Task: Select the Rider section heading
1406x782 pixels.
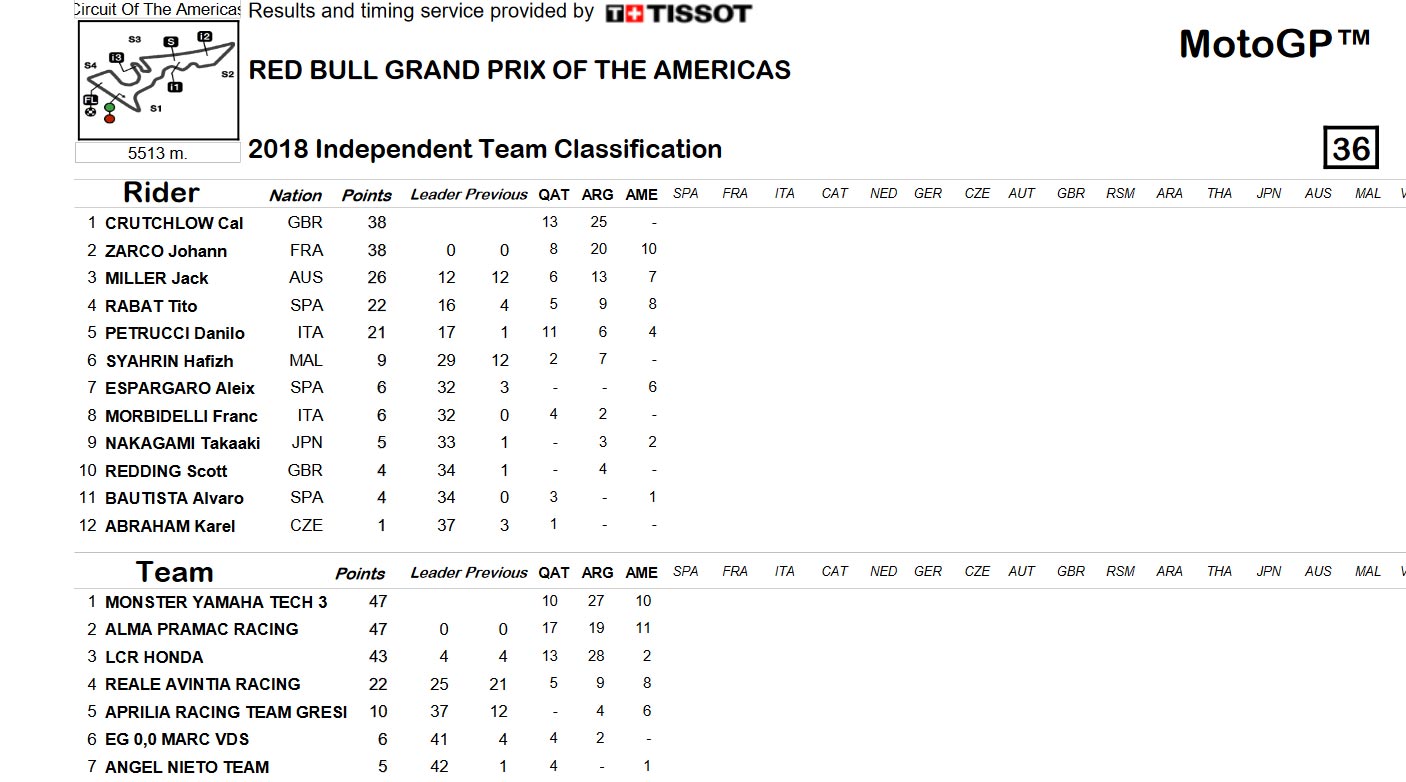Action: 161,192
